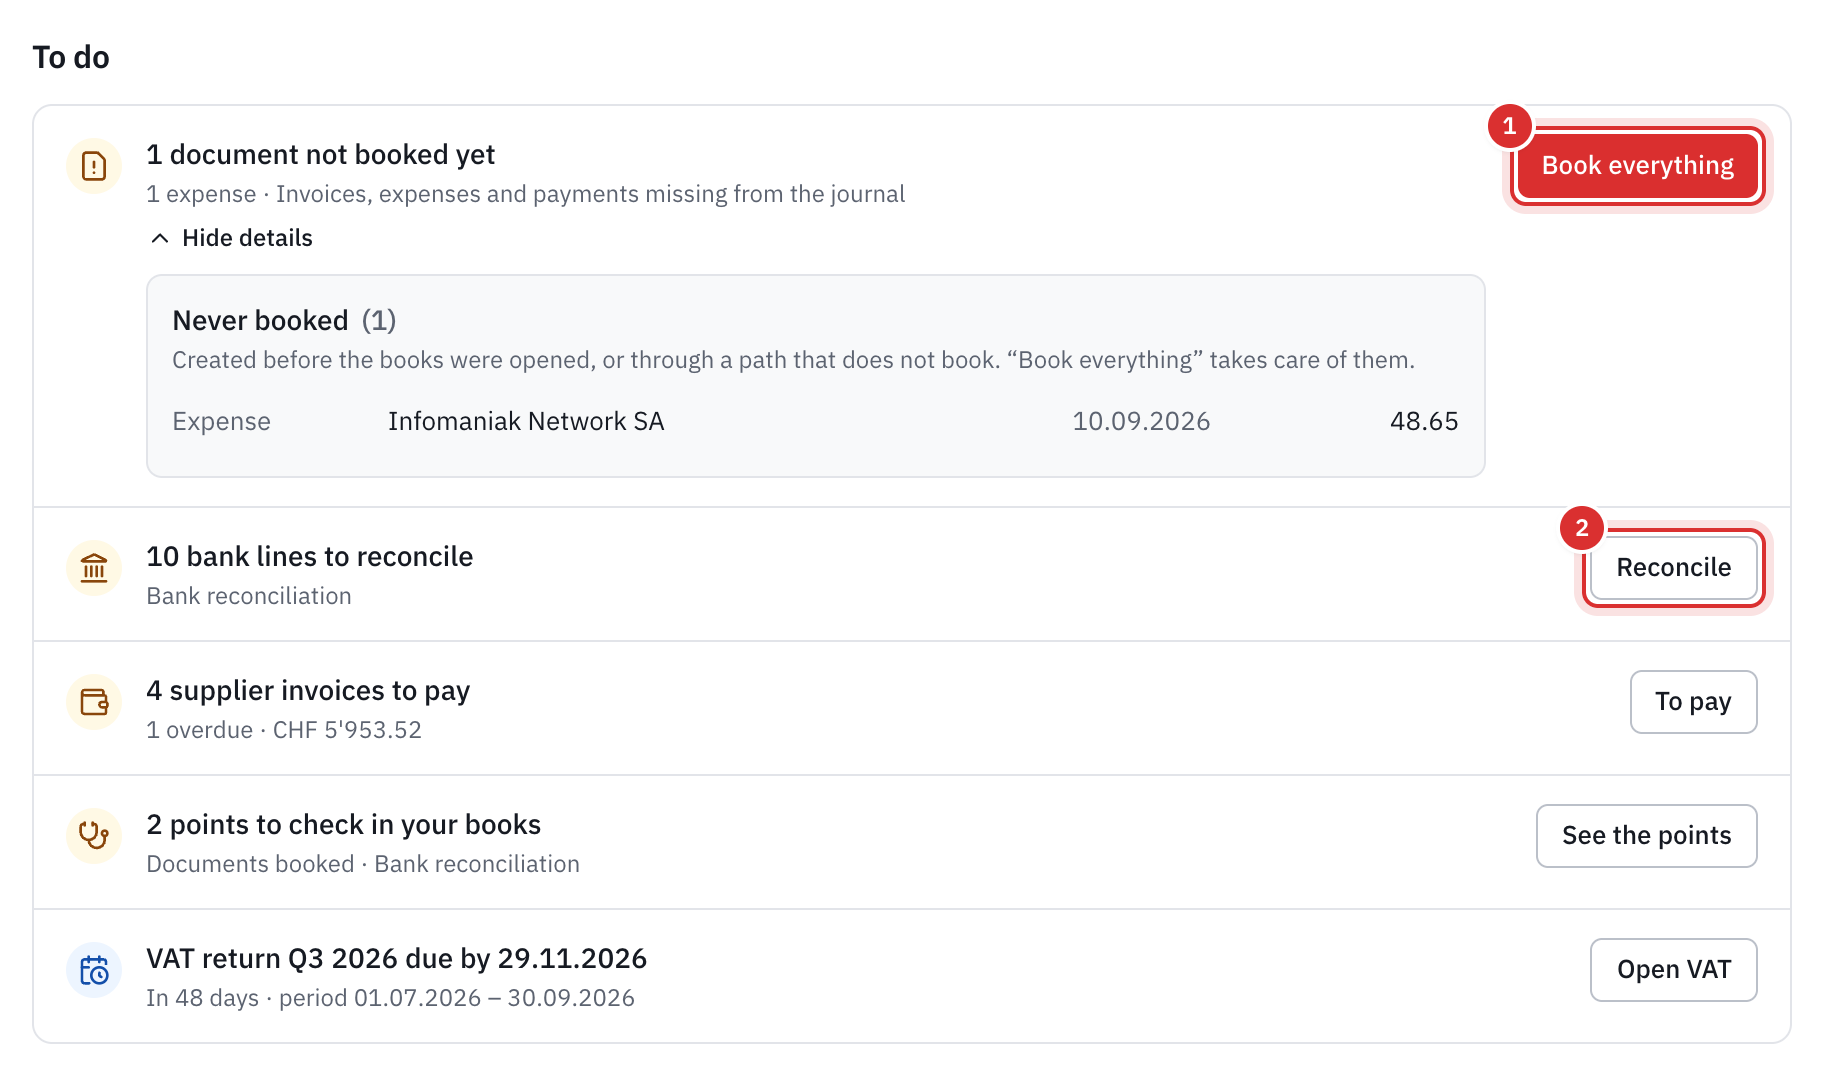This screenshot has height=1076, width=1824.
Task: Collapse details with the chevron arrow
Action: point(159,238)
